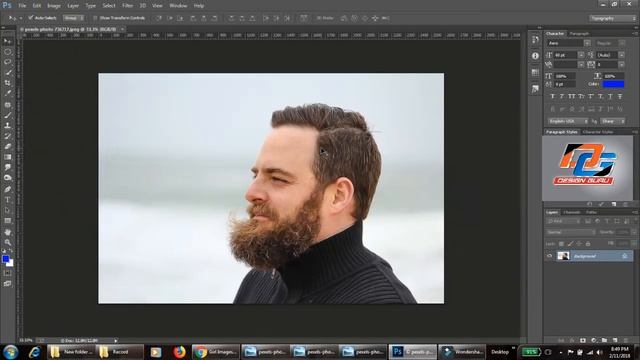Select the Background layer thumbnail
640x360 pixels.
coord(563,256)
